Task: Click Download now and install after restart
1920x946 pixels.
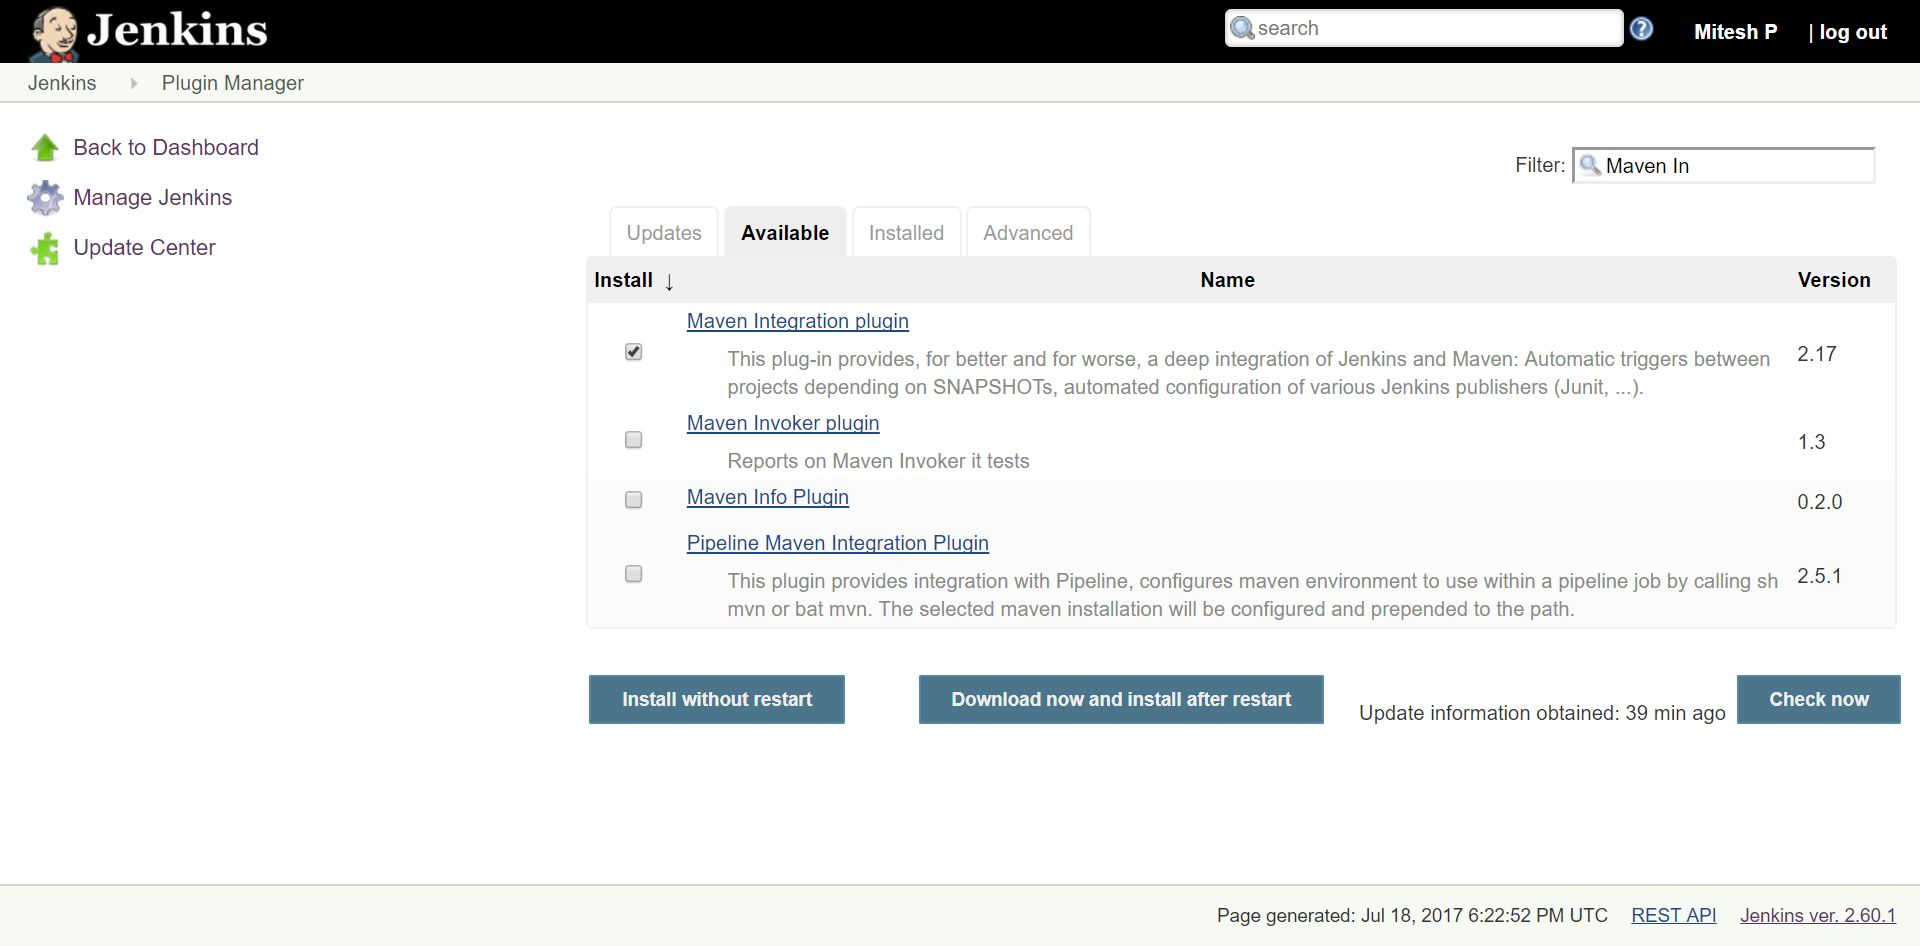Action: [x=1121, y=699]
